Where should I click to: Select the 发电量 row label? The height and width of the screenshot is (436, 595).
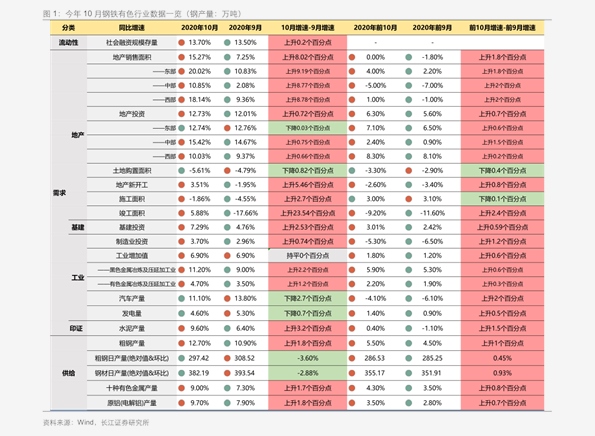(x=132, y=313)
